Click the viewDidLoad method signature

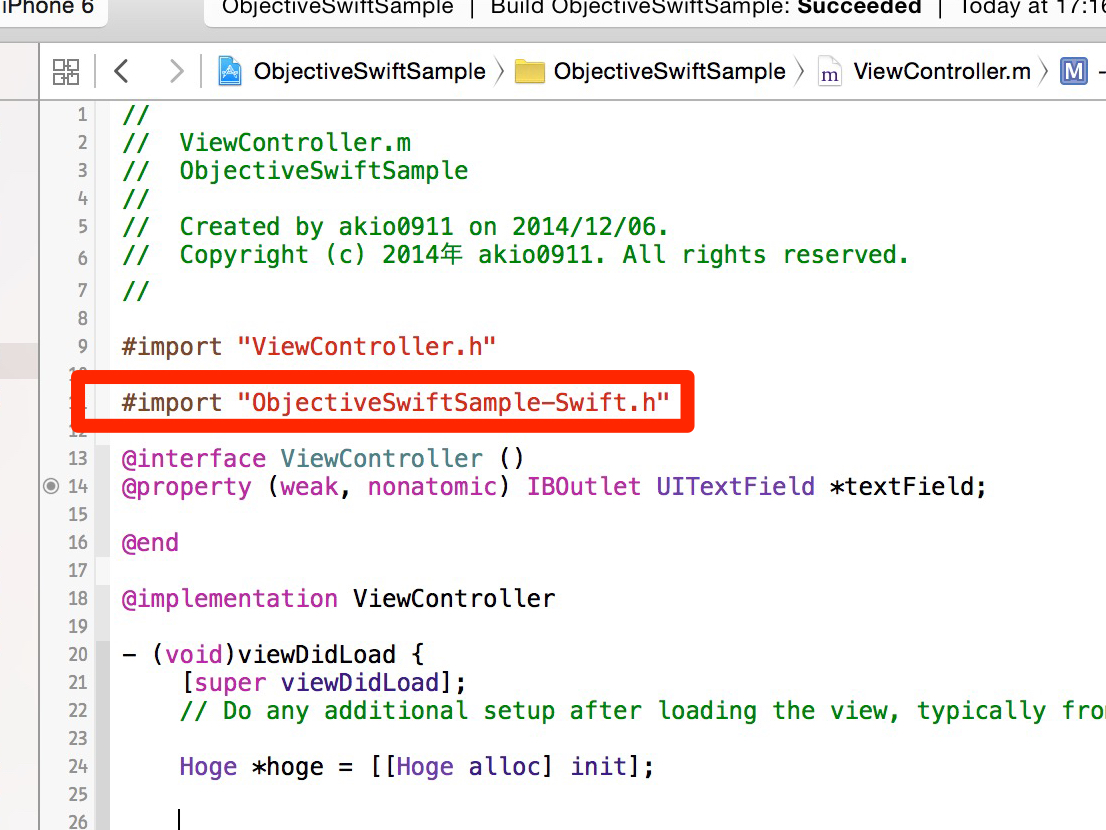[x=274, y=654]
